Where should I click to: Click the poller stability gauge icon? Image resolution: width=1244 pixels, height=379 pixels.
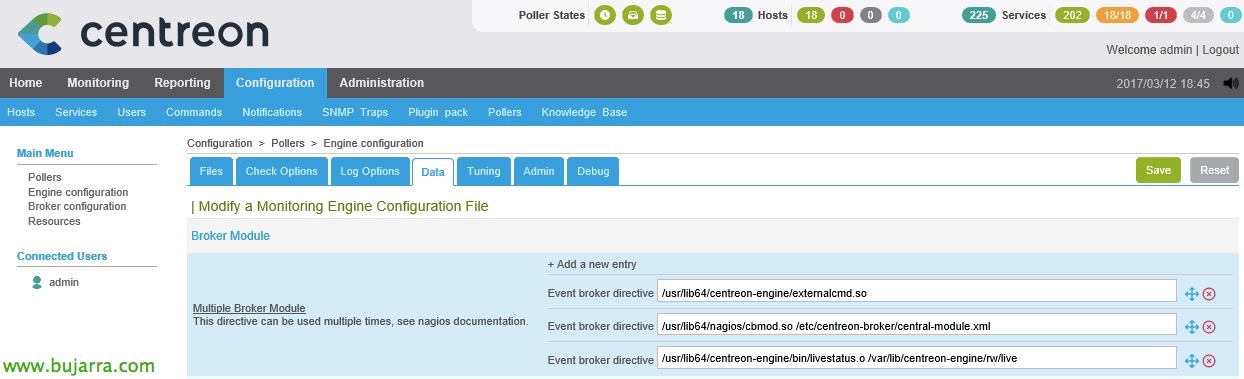[x=632, y=15]
